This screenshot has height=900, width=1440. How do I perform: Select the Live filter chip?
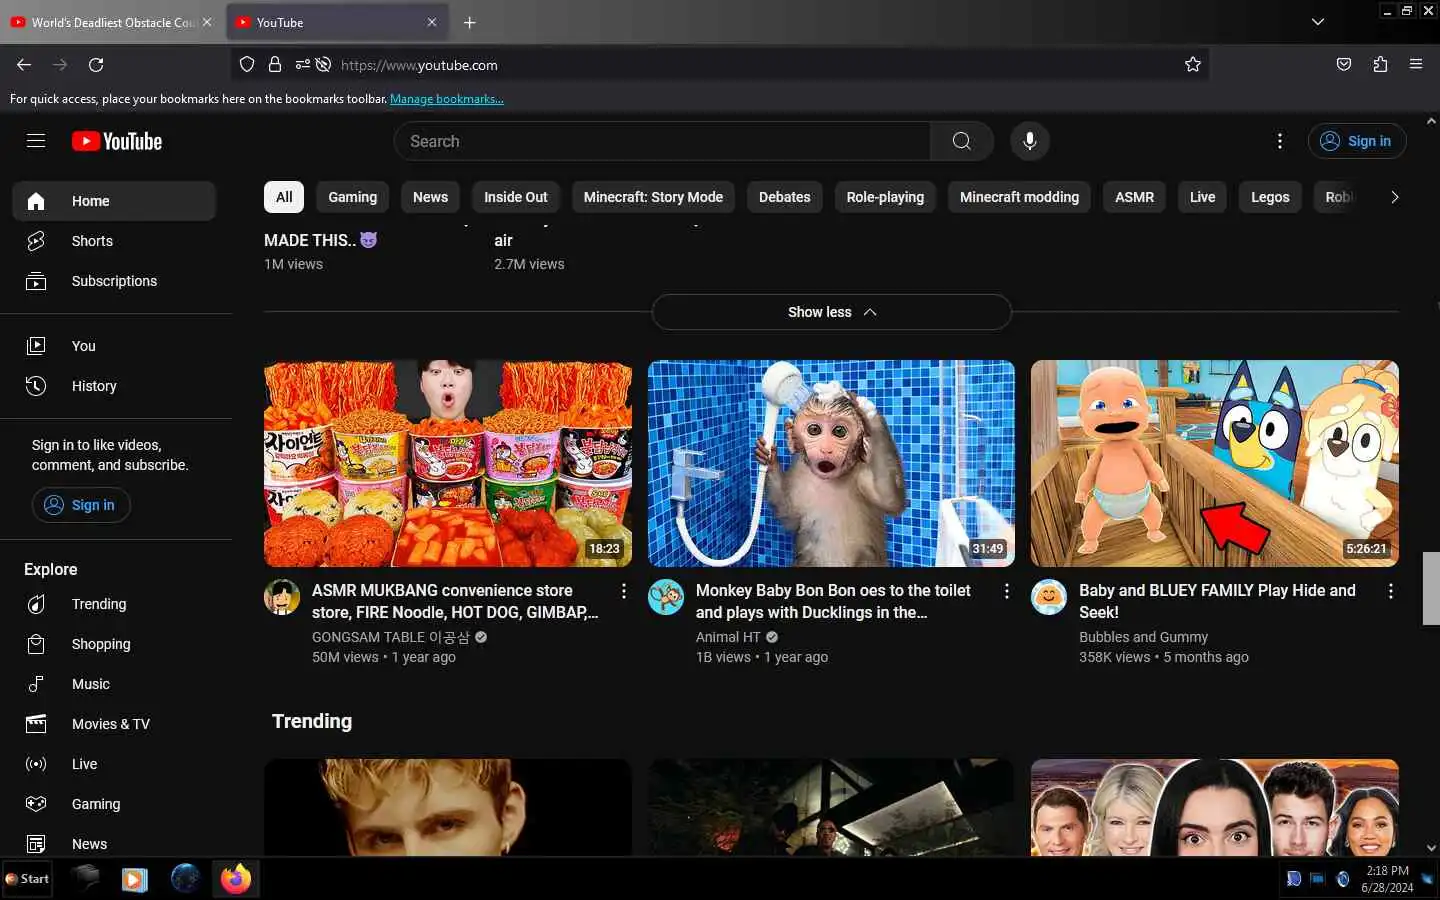click(x=1202, y=197)
